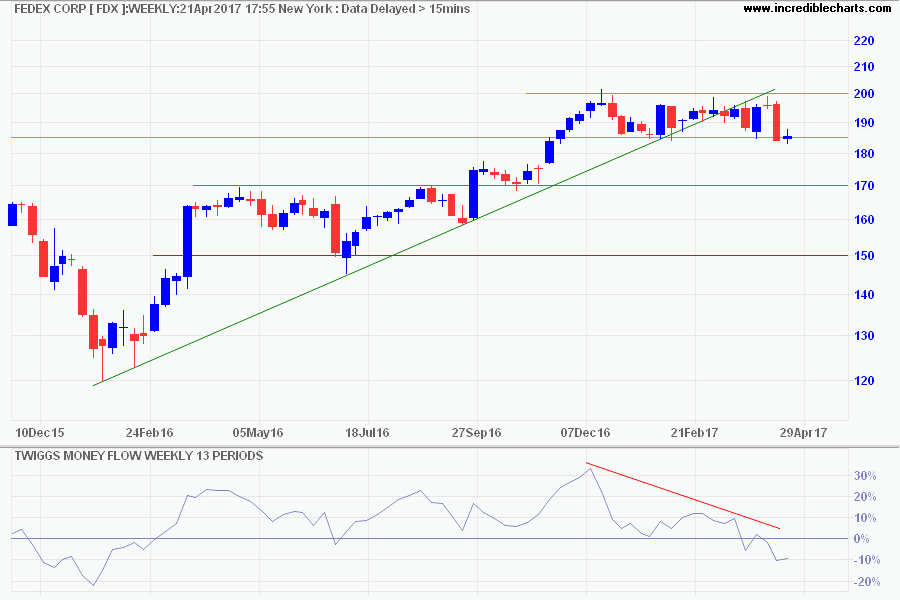Click the red 150 support line

[501, 256]
